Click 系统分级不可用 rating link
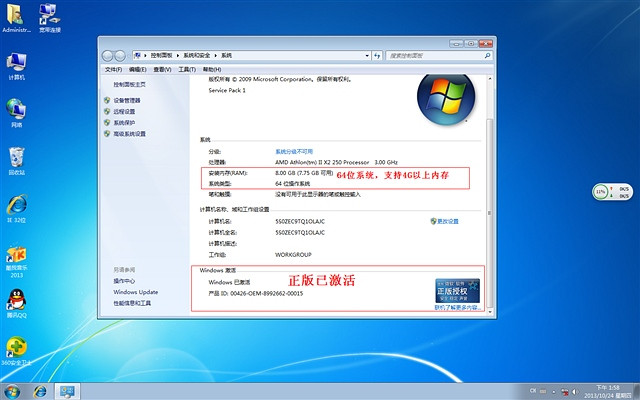The width and height of the screenshot is (640, 400). coord(294,151)
